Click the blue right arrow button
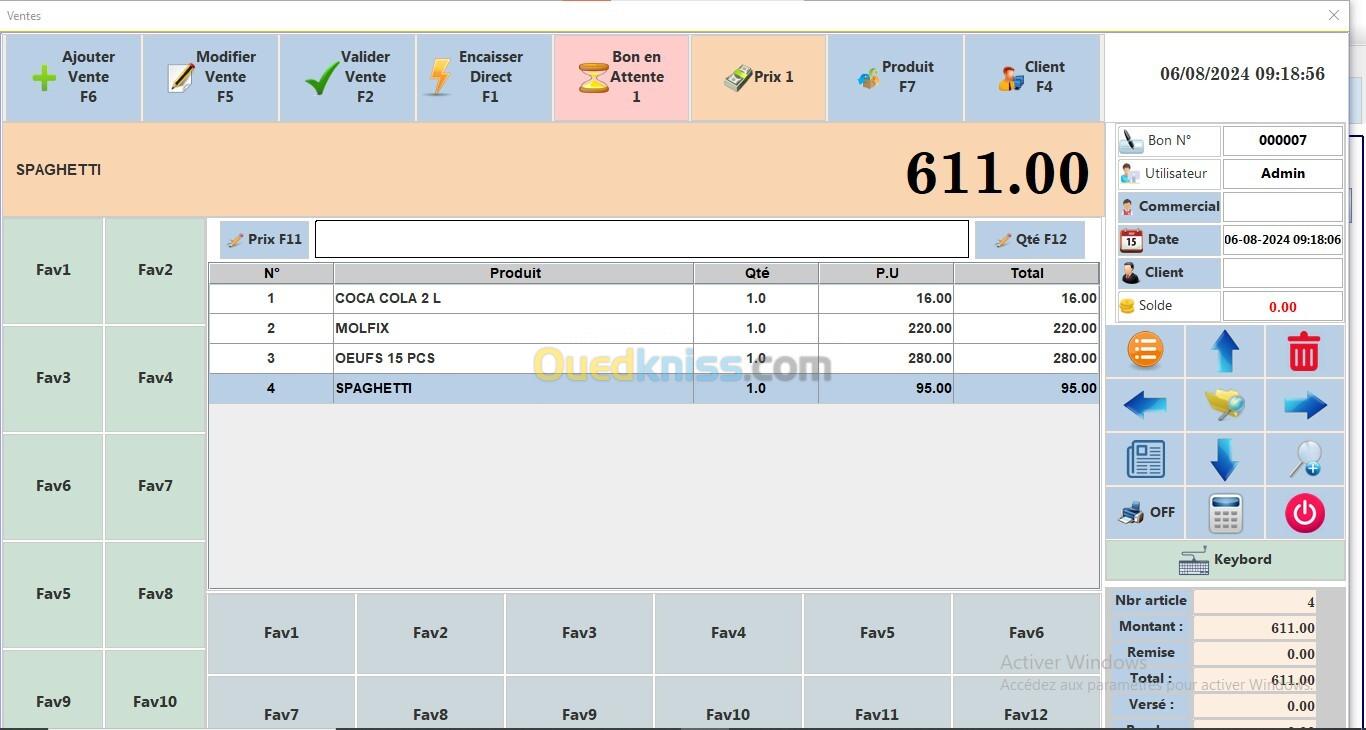This screenshot has height=730, width=1366. pyautogui.click(x=1304, y=405)
